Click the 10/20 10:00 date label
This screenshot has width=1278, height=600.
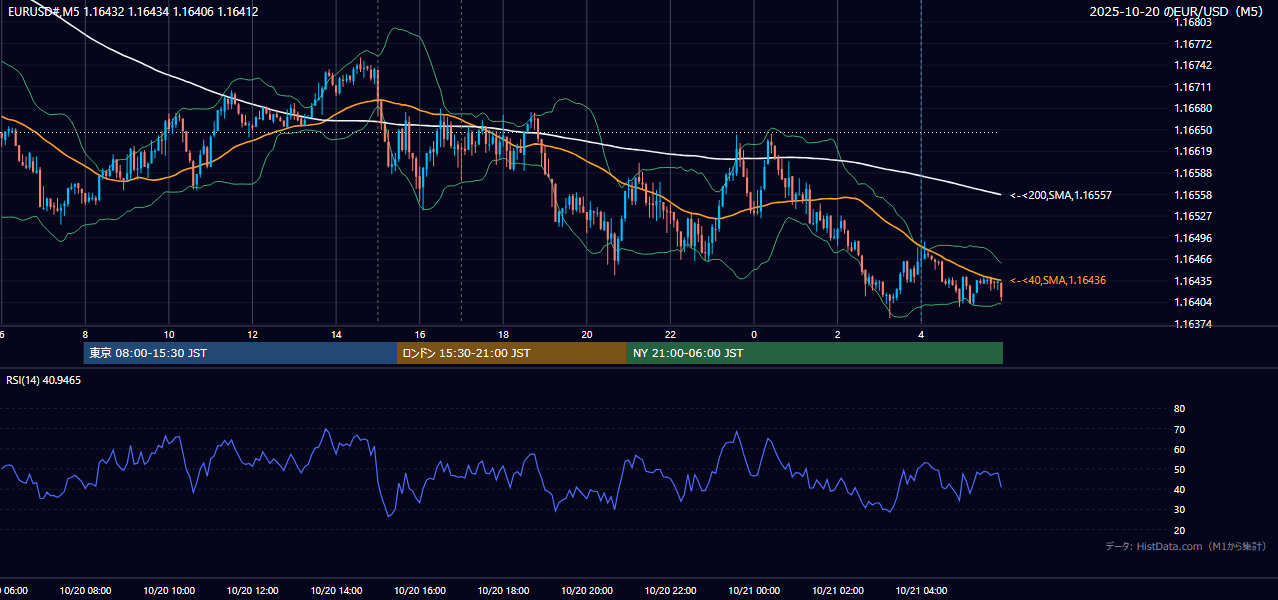pyautogui.click(x=169, y=591)
